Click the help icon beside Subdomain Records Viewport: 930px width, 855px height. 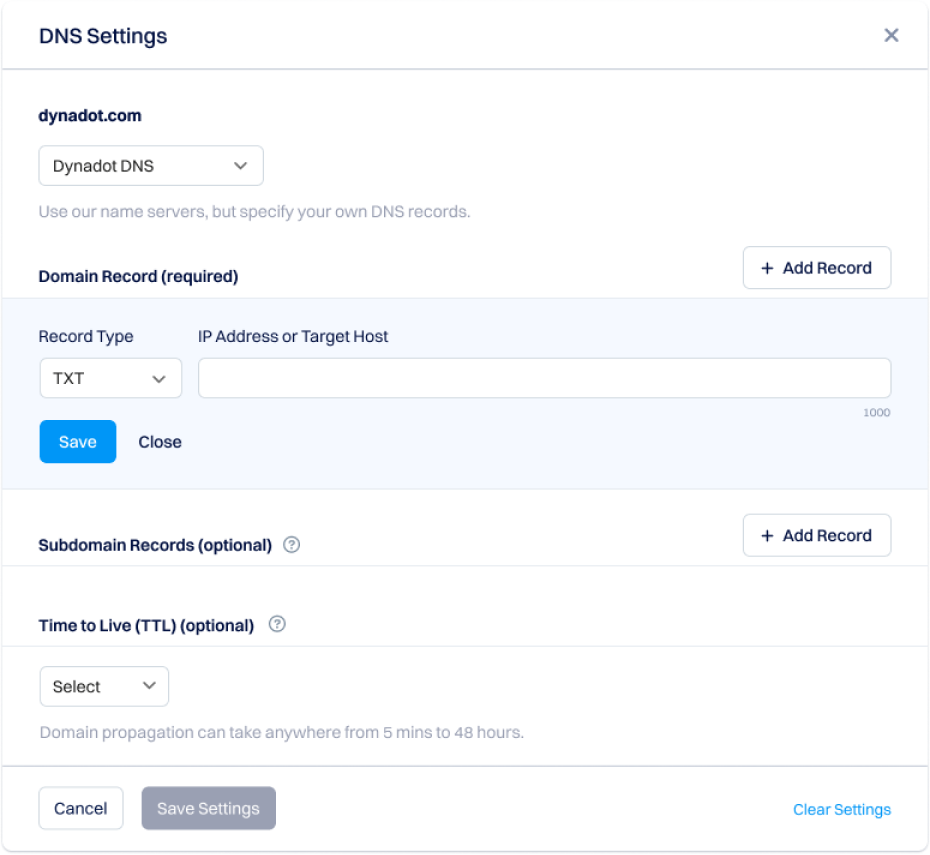[x=291, y=545]
